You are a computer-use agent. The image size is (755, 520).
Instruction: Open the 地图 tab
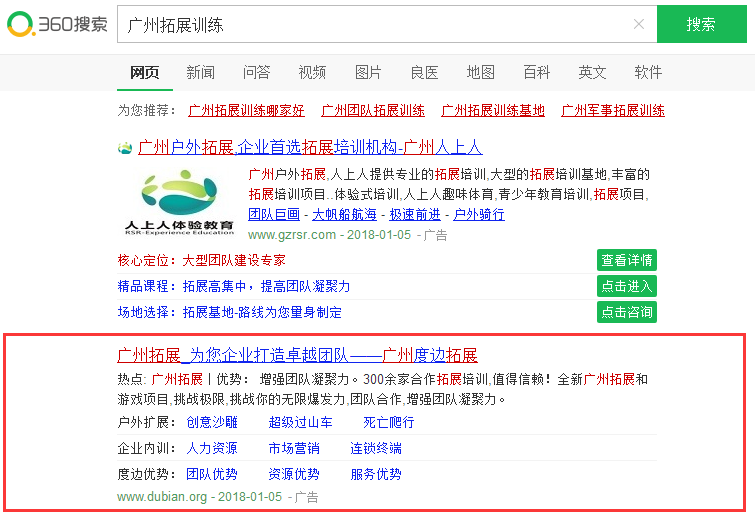coord(481,73)
